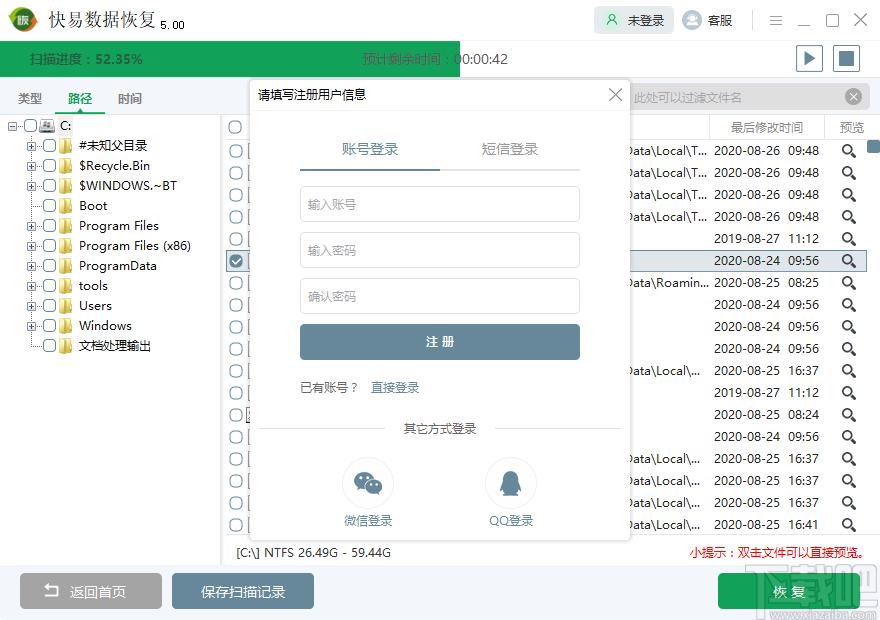Check the C: drive checkbox
The image size is (880, 620).
(30, 126)
